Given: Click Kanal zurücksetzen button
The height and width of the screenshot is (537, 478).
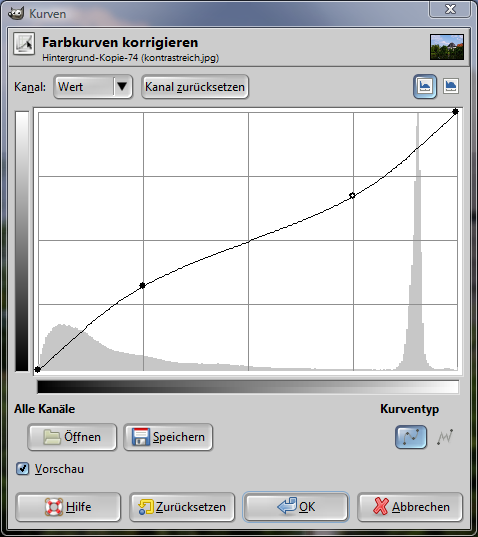Looking at the screenshot, I should (195, 87).
